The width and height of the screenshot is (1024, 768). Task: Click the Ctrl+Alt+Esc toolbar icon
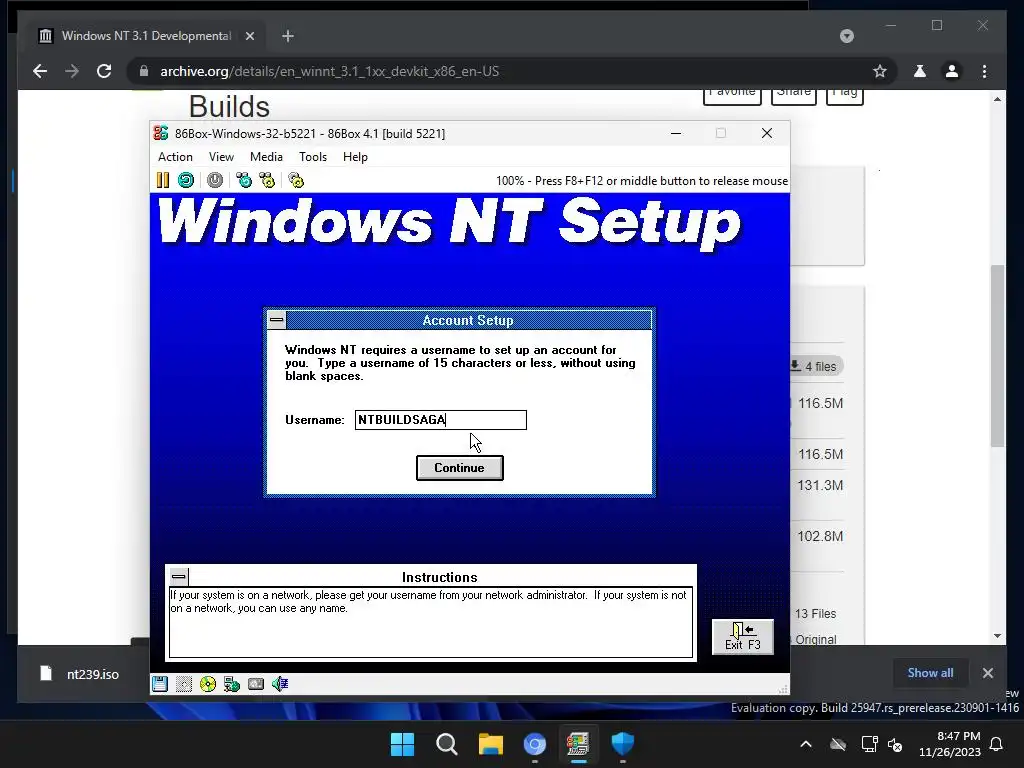pyautogui.click(x=267, y=180)
